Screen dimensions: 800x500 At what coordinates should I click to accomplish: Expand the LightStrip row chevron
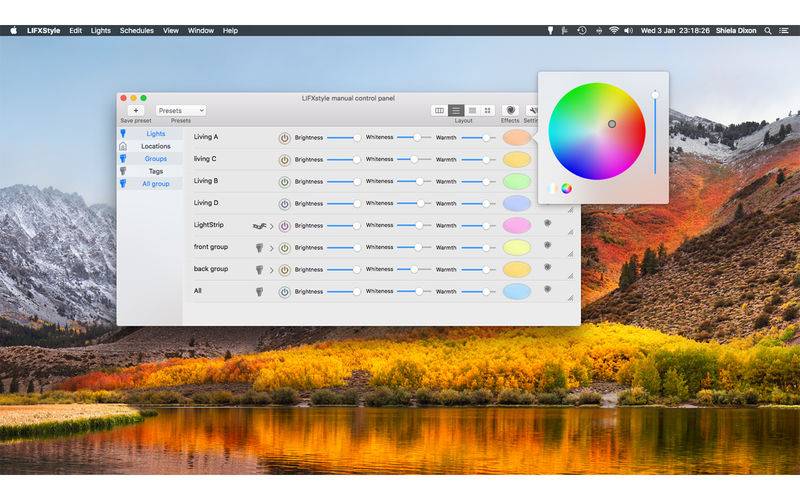coord(271,226)
